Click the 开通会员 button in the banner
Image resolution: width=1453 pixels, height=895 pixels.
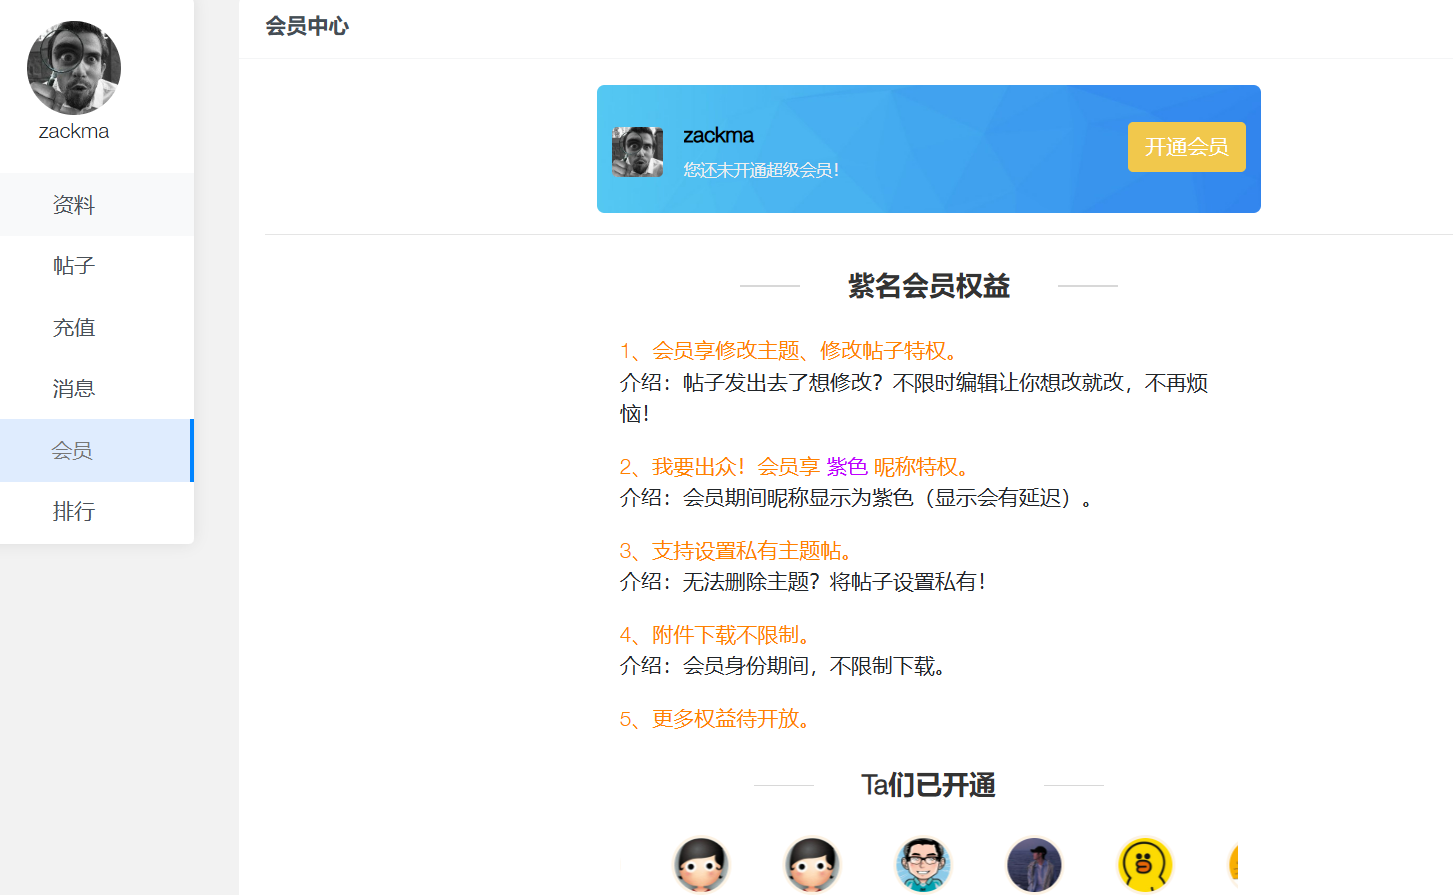1186,147
